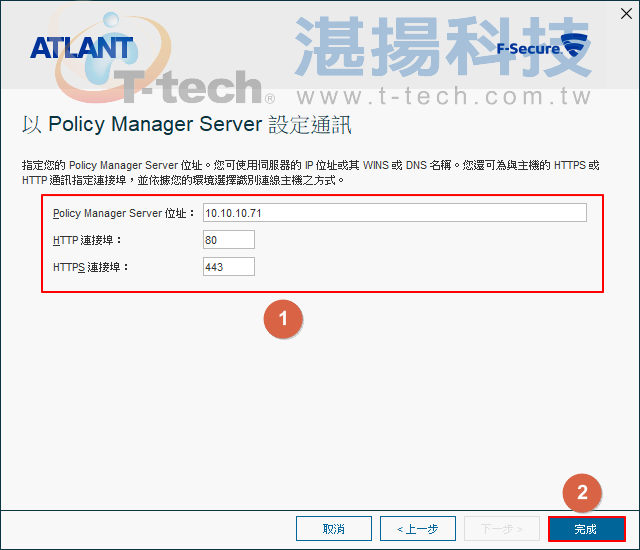Close the installer dialog with the X
This screenshot has height=550, width=640.
[x=626, y=14]
